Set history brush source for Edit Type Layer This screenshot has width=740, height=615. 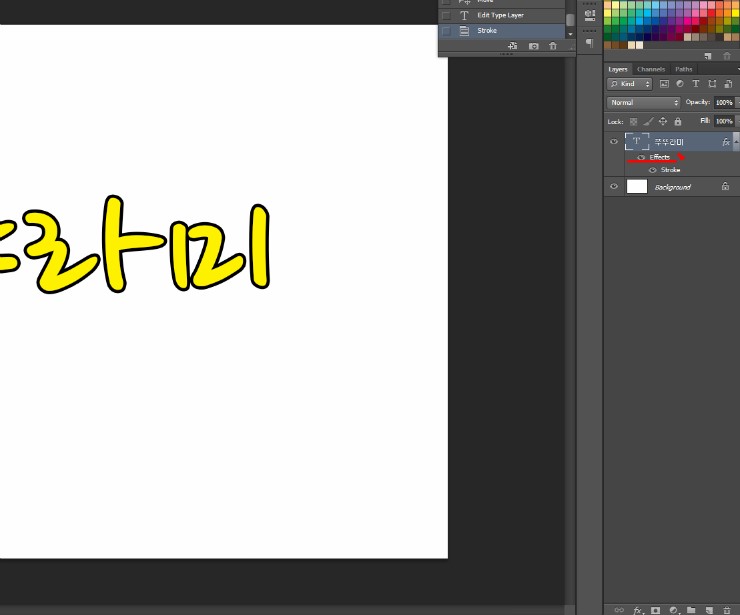tap(446, 16)
